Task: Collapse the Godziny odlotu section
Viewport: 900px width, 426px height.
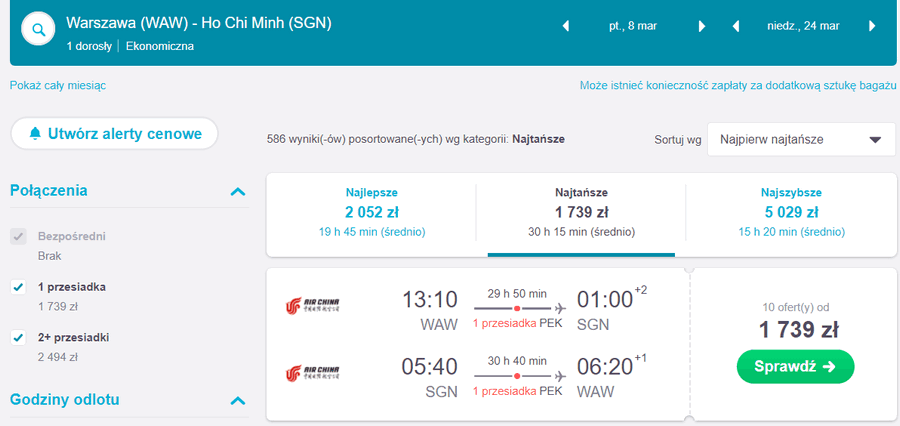Action: pyautogui.click(x=238, y=400)
